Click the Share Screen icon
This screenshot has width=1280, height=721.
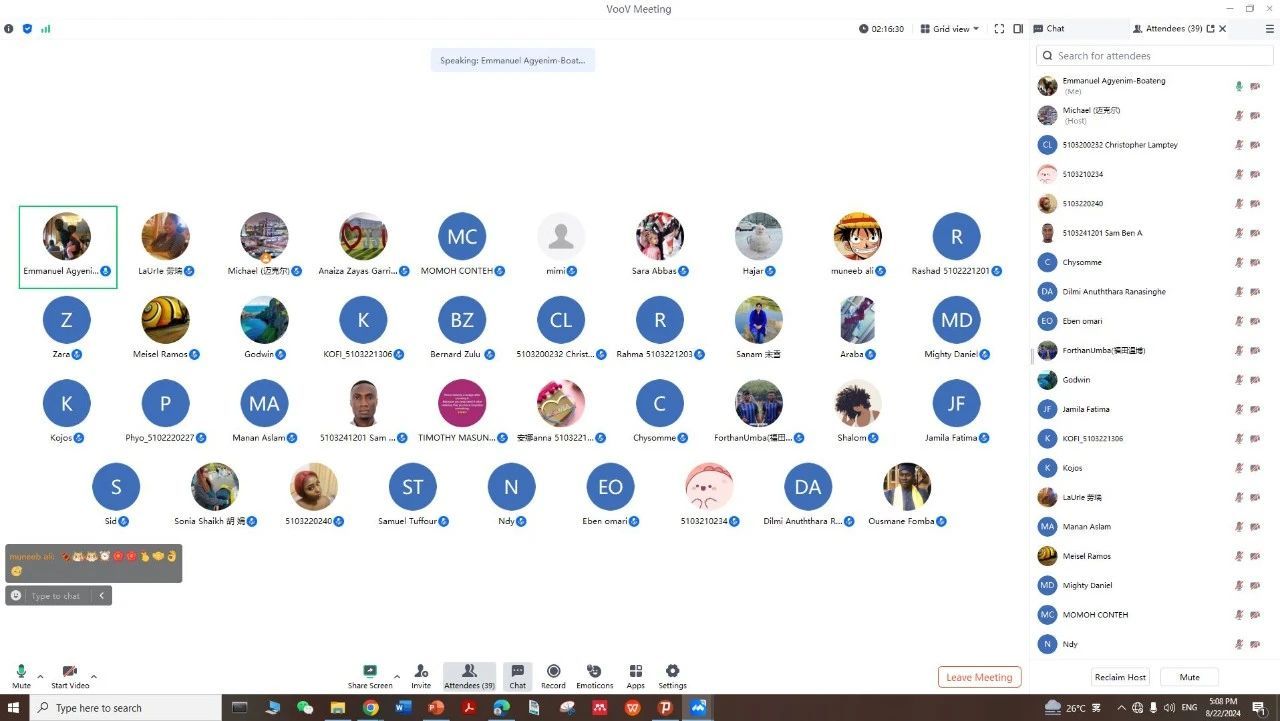coord(369,672)
